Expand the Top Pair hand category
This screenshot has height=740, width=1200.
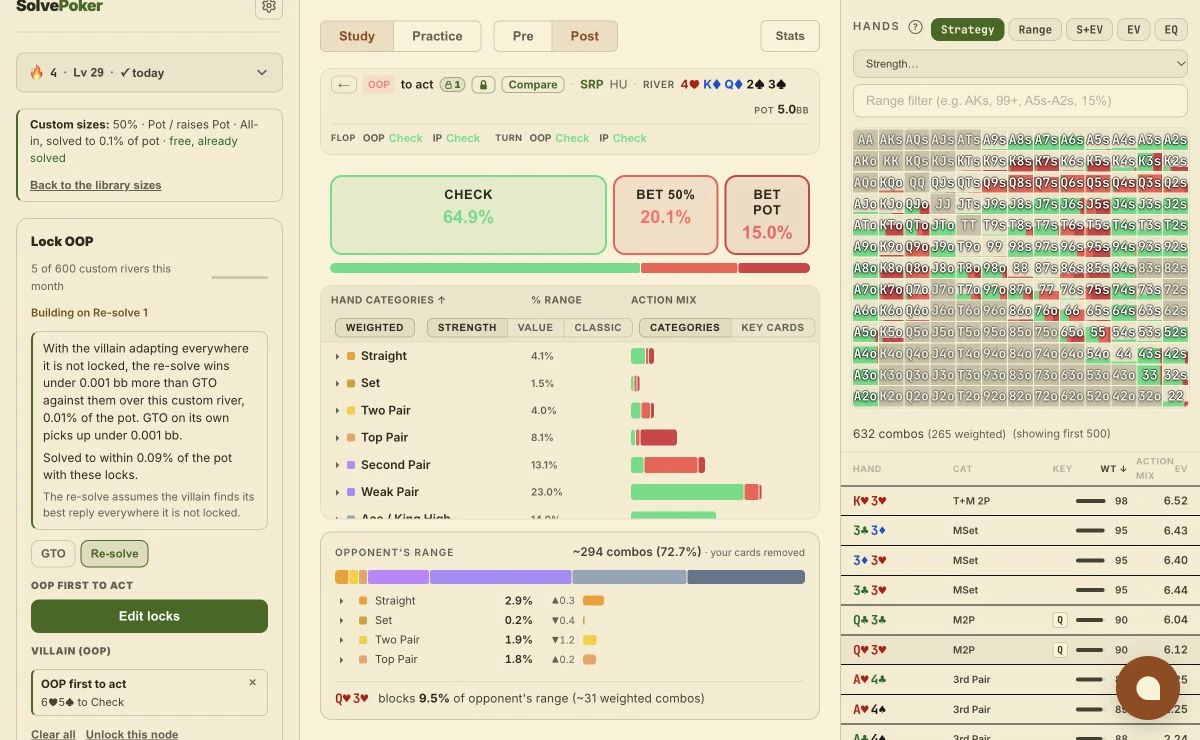click(x=337, y=437)
